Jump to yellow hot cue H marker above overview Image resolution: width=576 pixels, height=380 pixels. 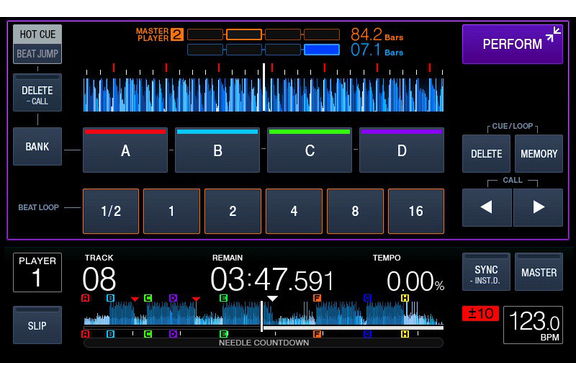coord(405,298)
